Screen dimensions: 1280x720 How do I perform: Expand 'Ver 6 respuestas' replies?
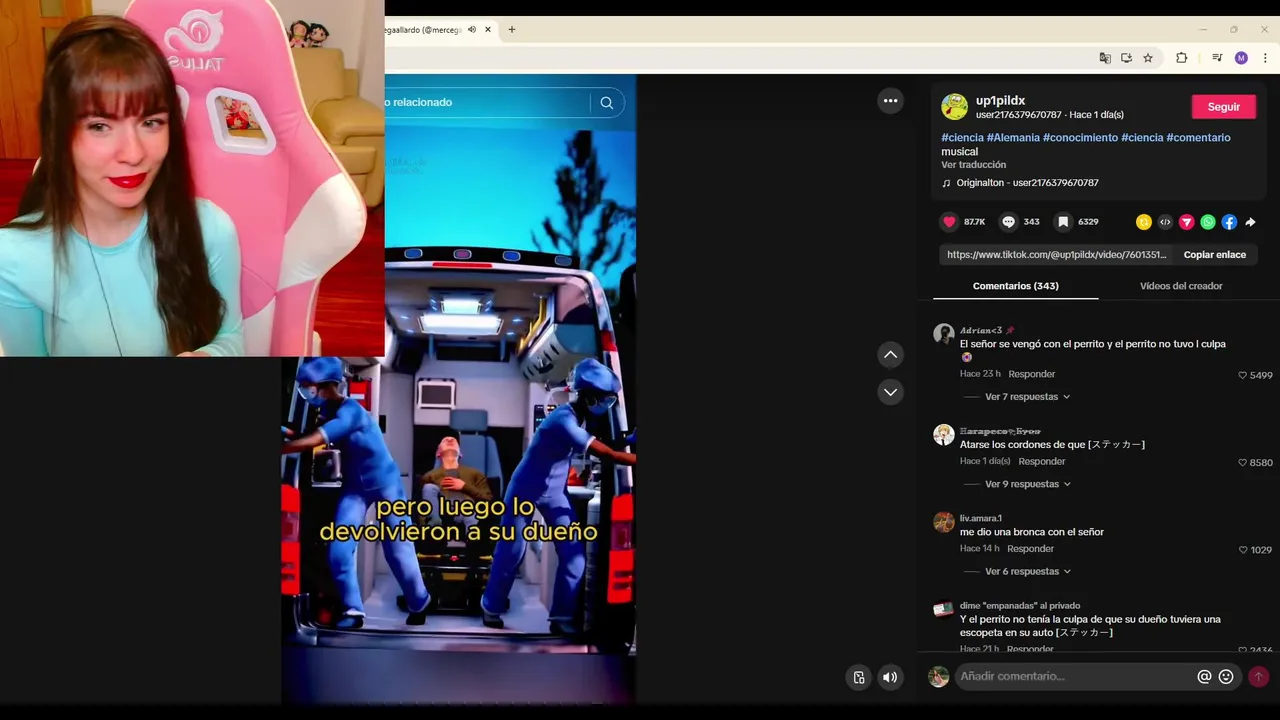coord(1027,572)
